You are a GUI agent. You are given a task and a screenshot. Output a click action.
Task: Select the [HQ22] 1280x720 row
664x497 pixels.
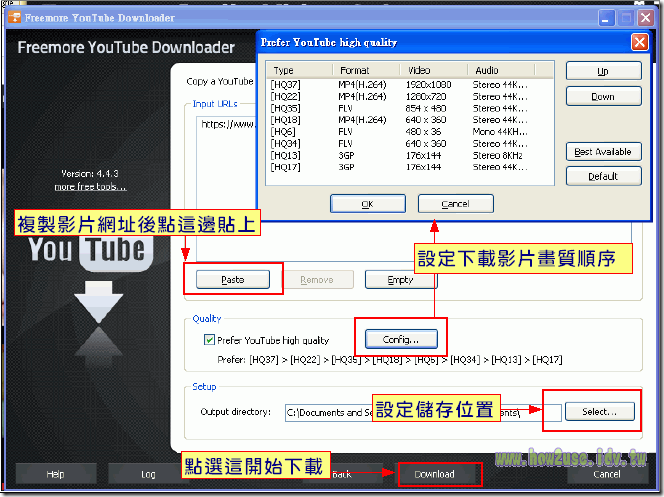point(400,95)
